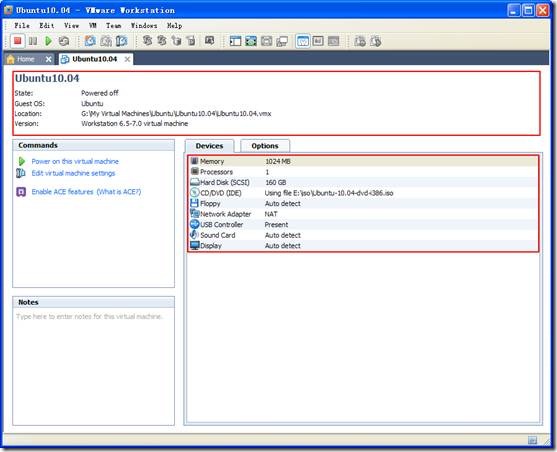Click in the Notes text area
This screenshot has width=557, height=452.
pyautogui.click(x=93, y=366)
